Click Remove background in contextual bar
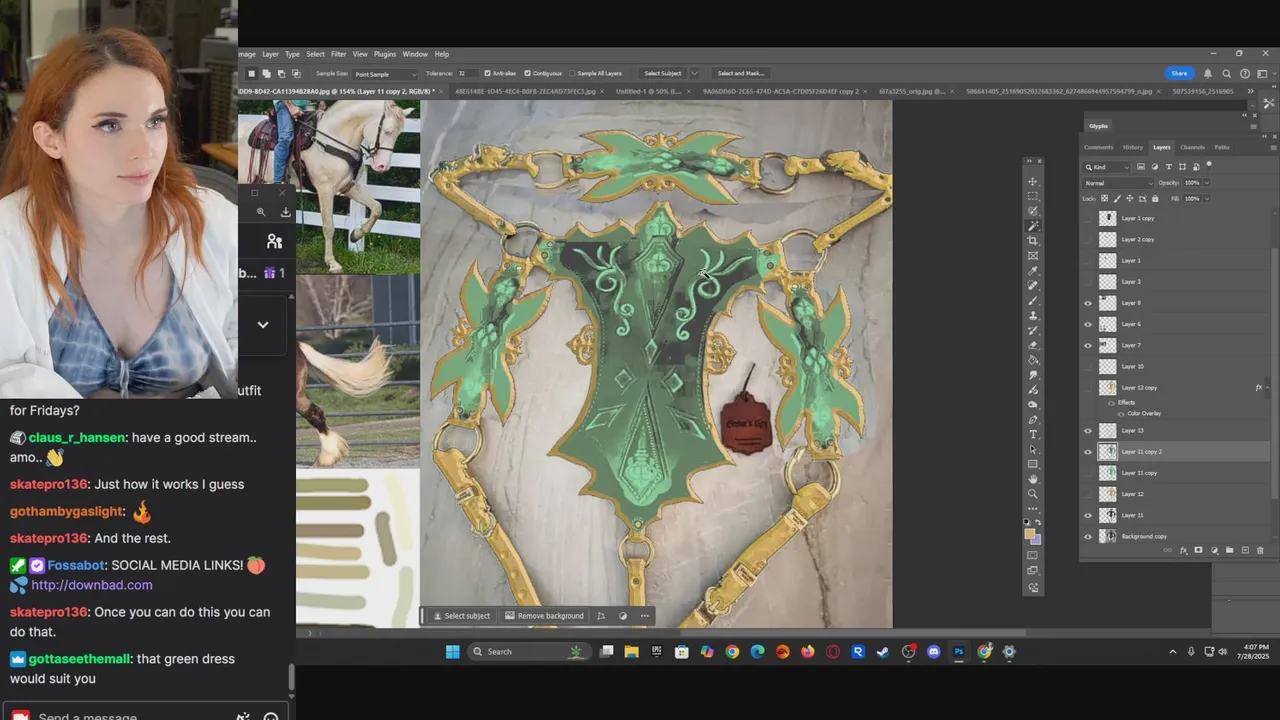The image size is (1280, 720). point(545,616)
